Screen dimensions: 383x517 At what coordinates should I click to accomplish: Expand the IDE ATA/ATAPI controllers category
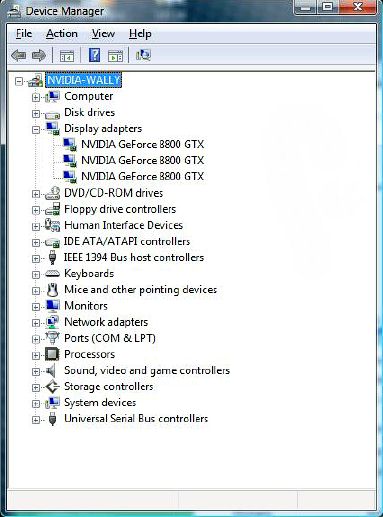point(36,243)
